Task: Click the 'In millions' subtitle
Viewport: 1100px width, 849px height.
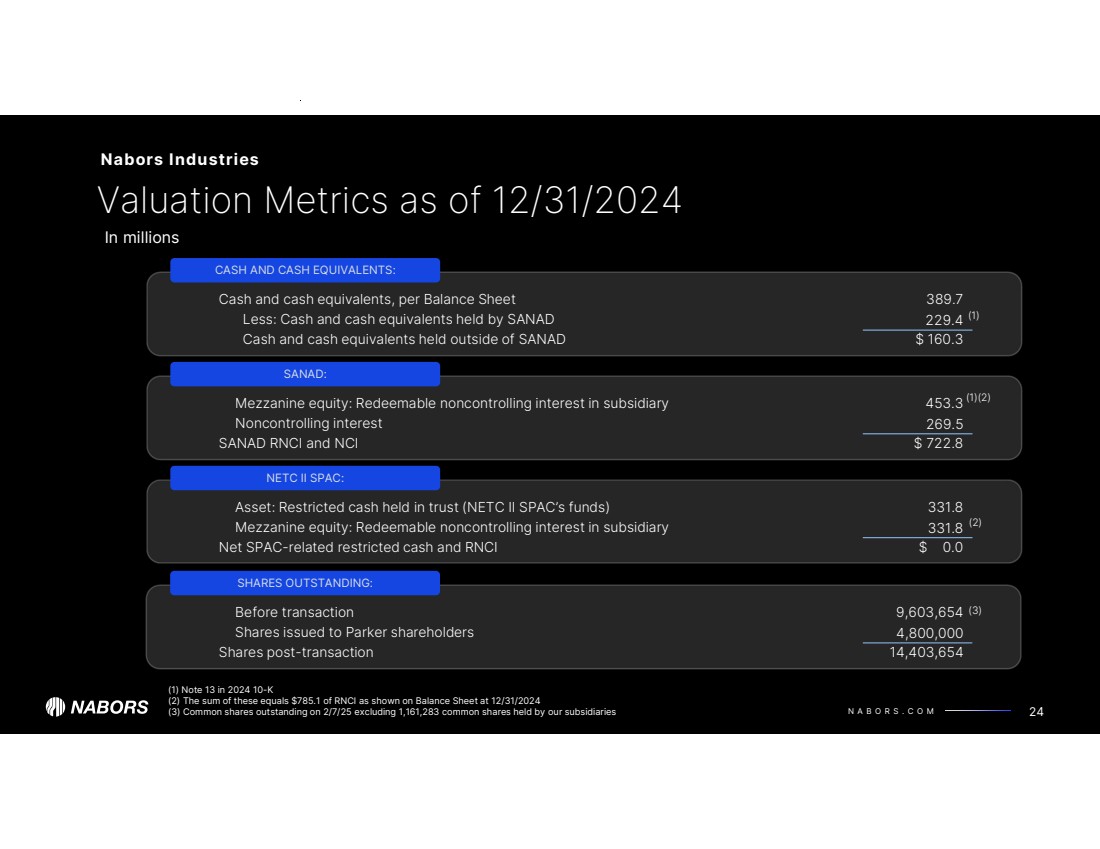Action: pos(142,238)
